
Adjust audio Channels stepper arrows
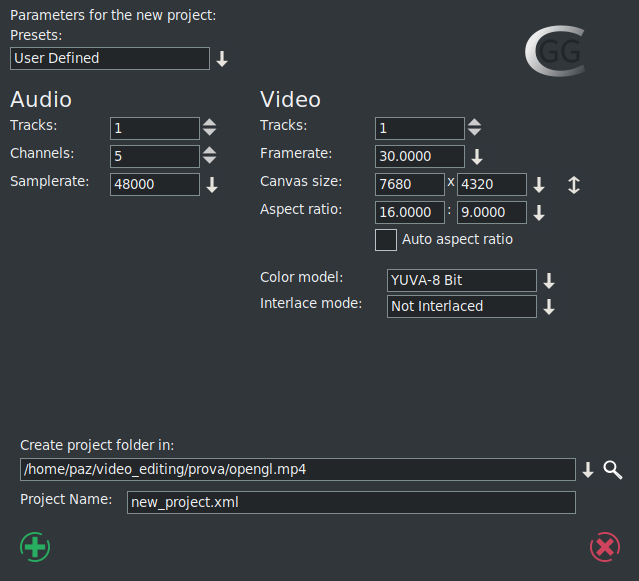click(x=209, y=156)
